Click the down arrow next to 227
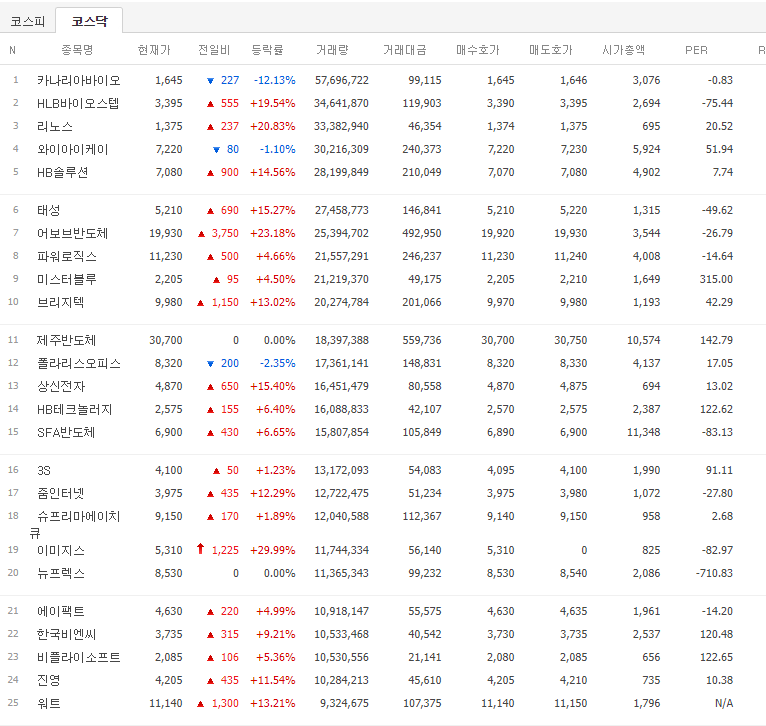 (210, 81)
